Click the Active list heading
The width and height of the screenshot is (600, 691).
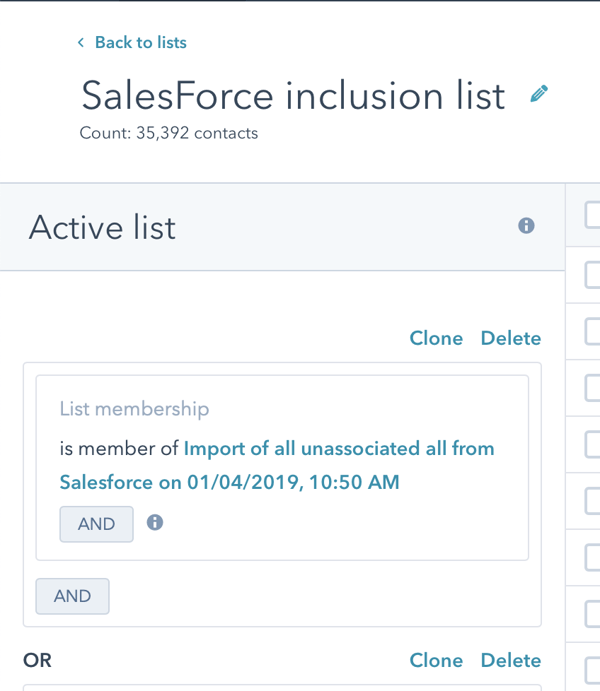tap(102, 227)
